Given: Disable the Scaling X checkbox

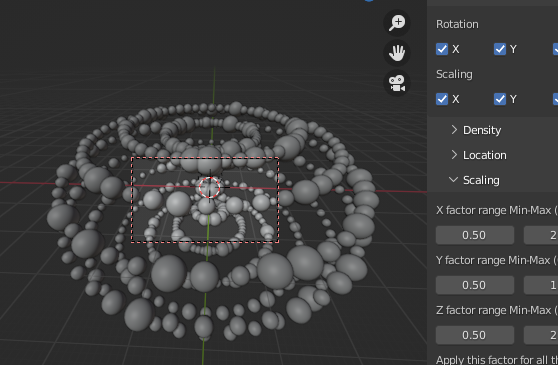Looking at the screenshot, I should click(x=442, y=99).
